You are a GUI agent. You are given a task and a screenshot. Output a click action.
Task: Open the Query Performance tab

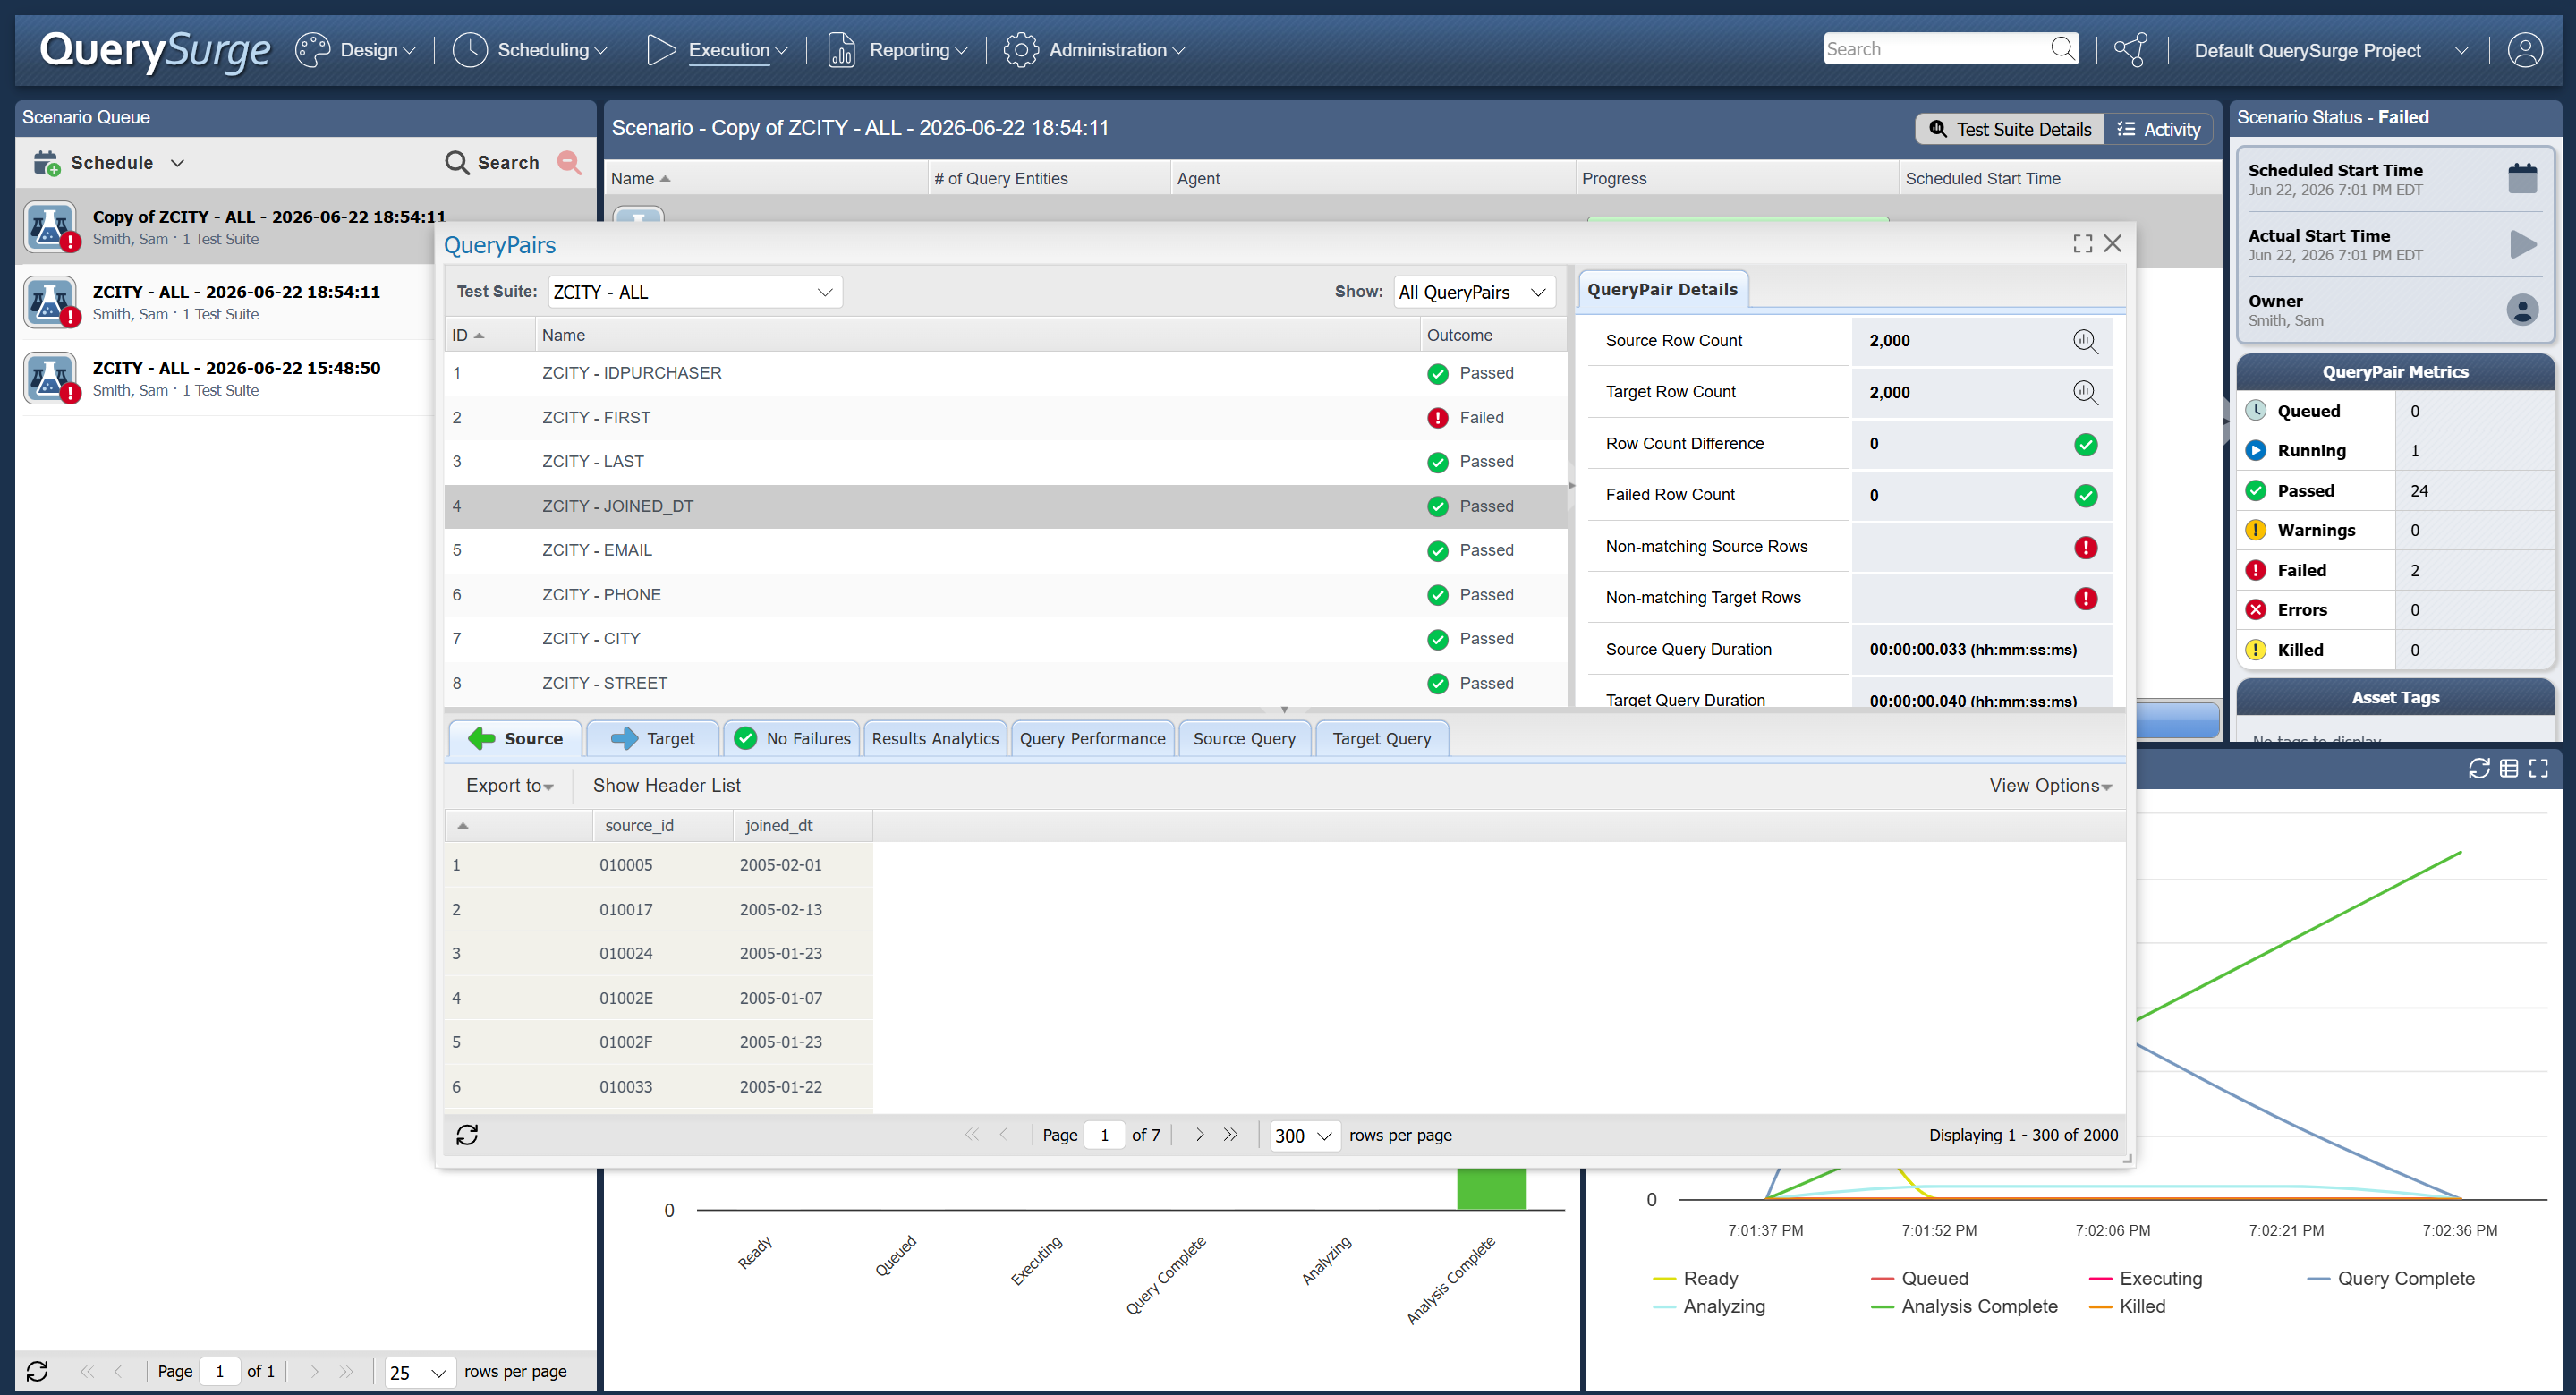pos(1092,738)
